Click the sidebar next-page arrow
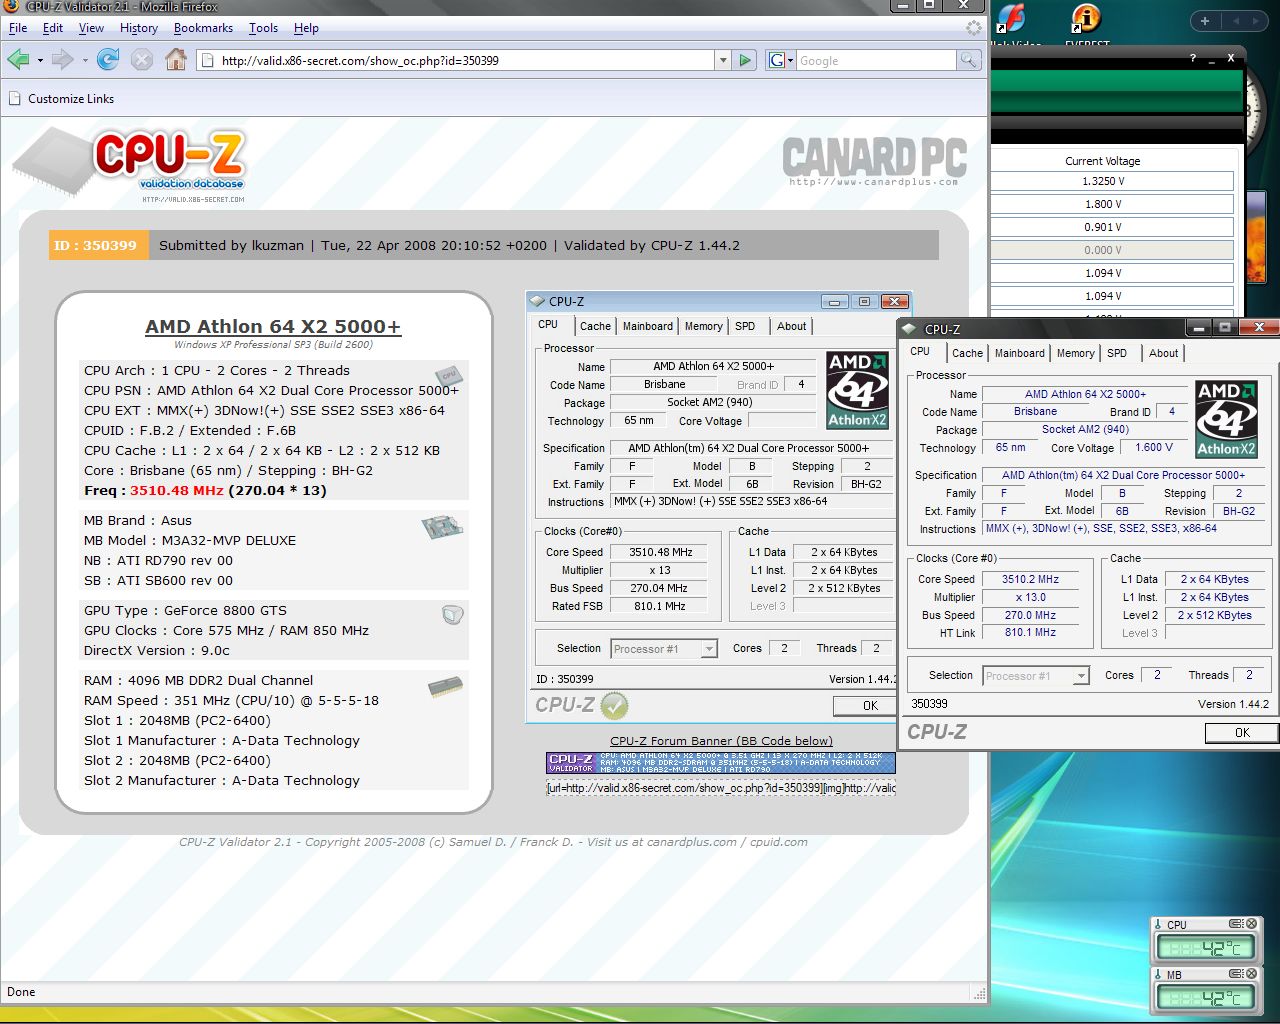Viewport: 1280px width, 1024px height. point(1258,20)
